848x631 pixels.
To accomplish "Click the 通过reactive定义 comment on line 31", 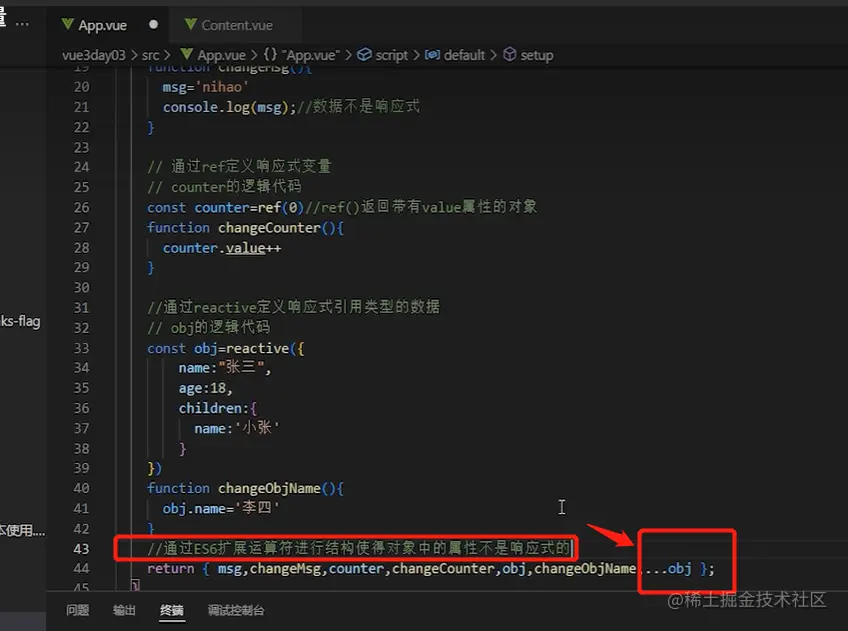I will coord(294,307).
